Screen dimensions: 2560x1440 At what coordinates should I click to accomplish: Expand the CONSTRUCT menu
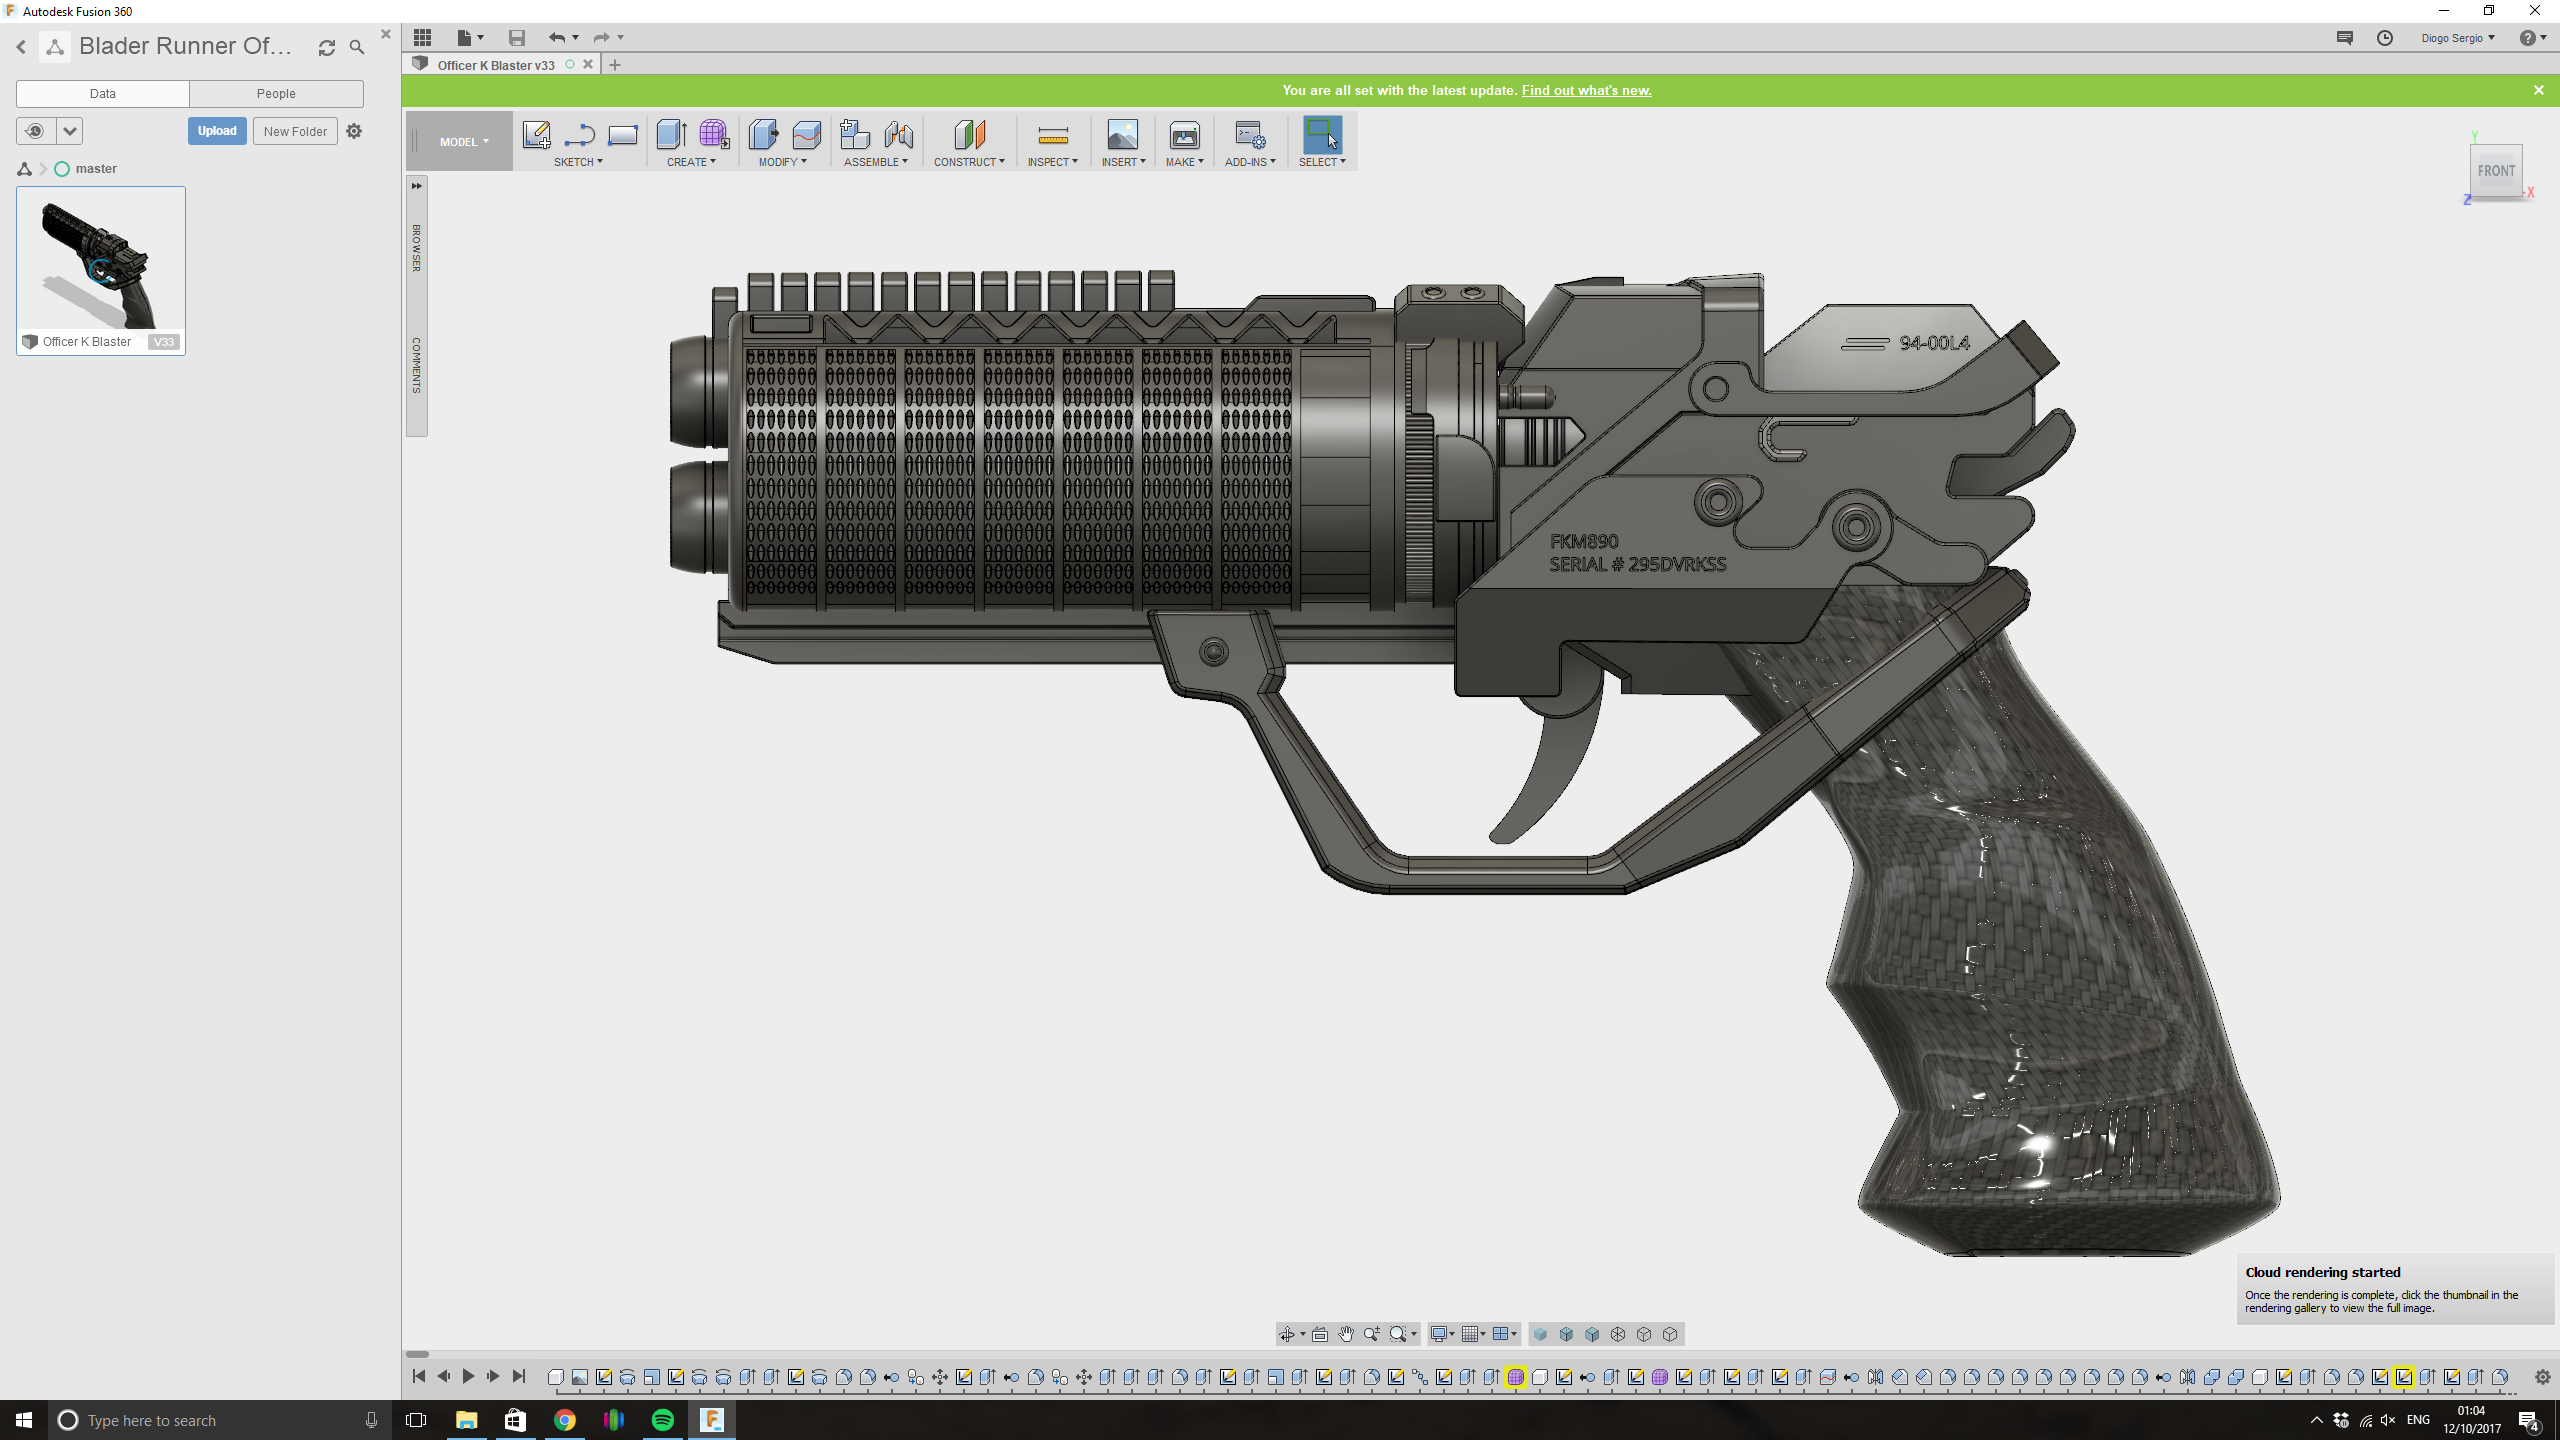coord(969,162)
